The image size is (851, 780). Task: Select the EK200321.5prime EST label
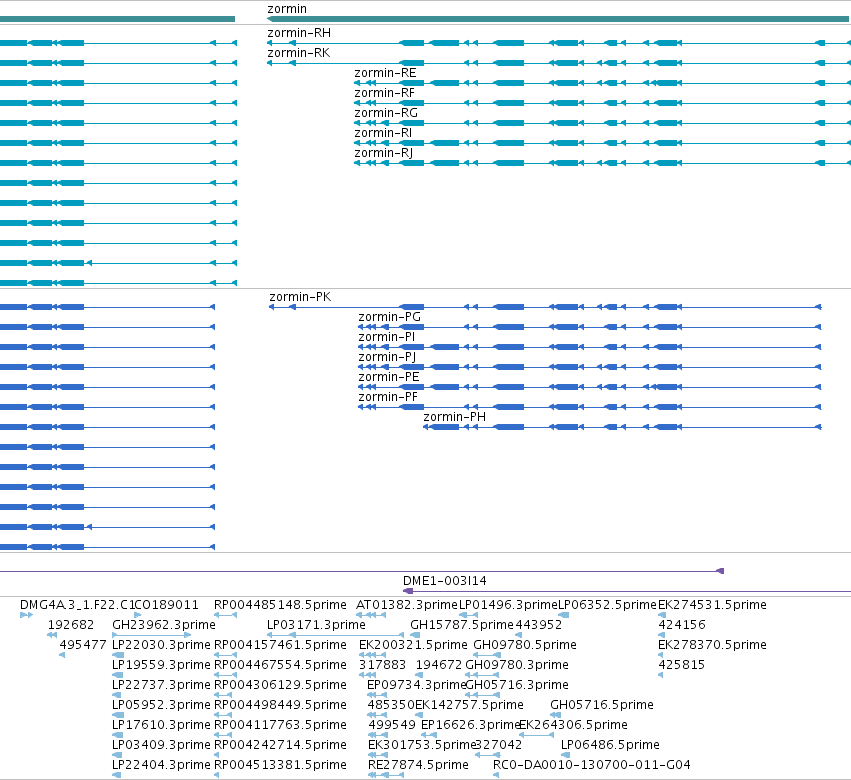click(x=413, y=645)
